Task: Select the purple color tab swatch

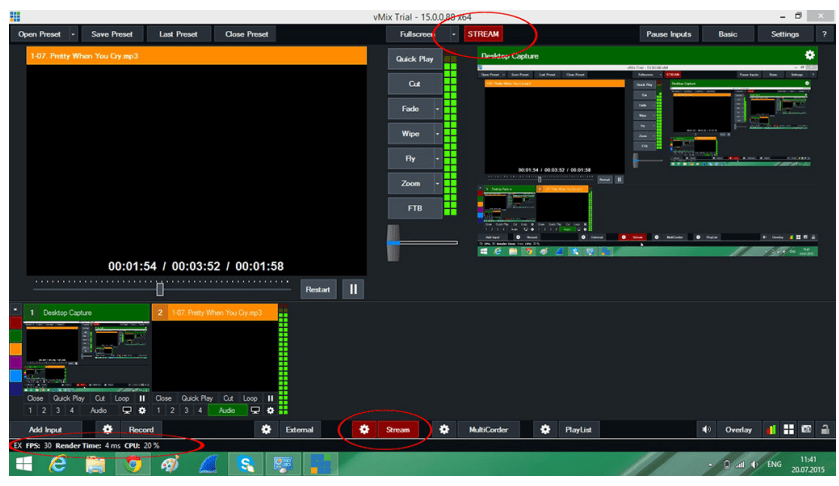Action: click(16, 362)
